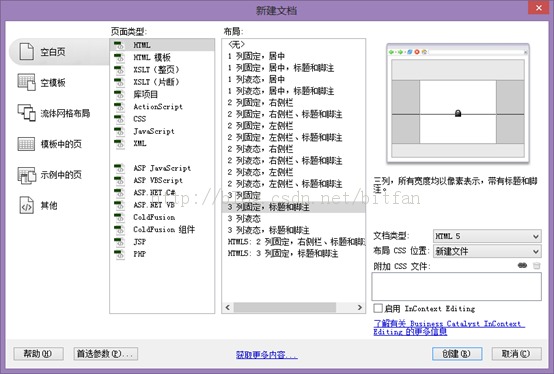
Task: Open the 流体网格布局 fluid grid category
Action: click(x=54, y=113)
